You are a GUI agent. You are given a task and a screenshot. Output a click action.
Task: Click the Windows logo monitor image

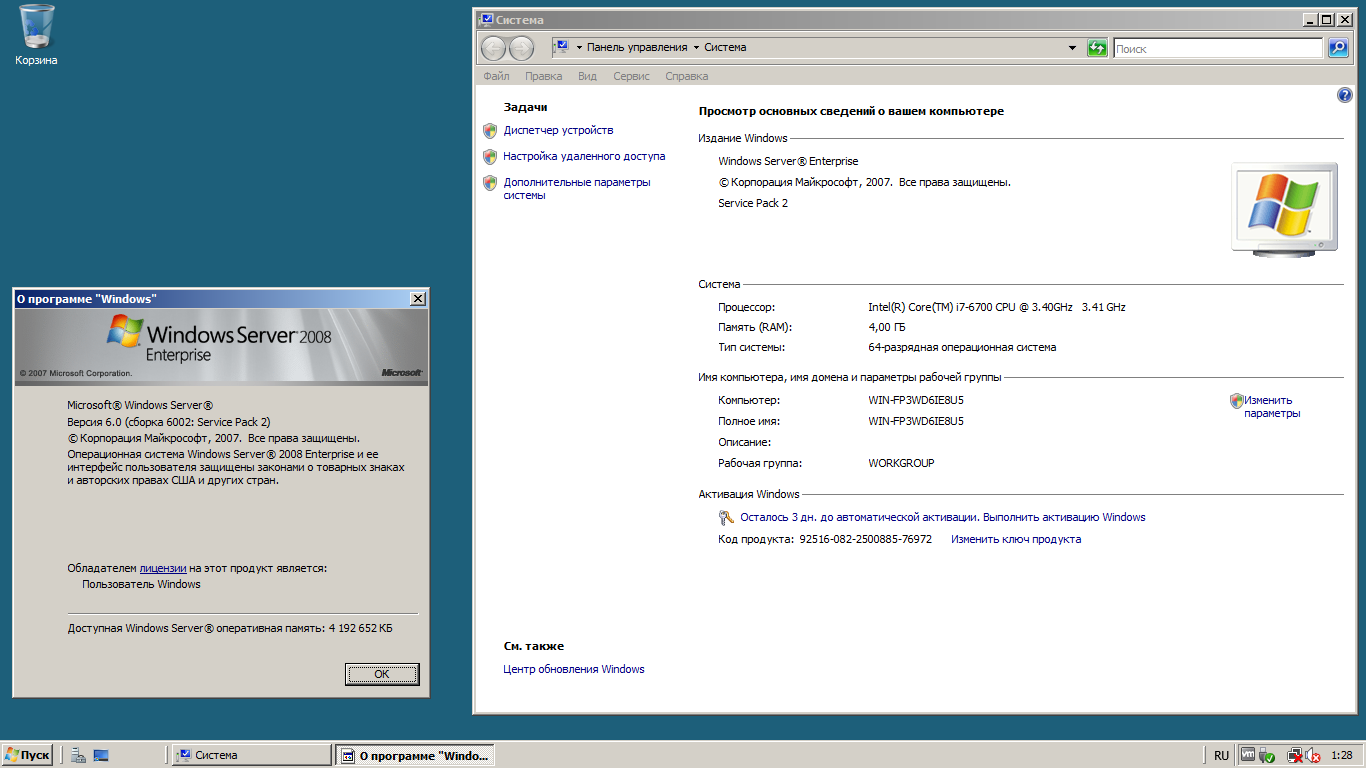pos(1284,210)
